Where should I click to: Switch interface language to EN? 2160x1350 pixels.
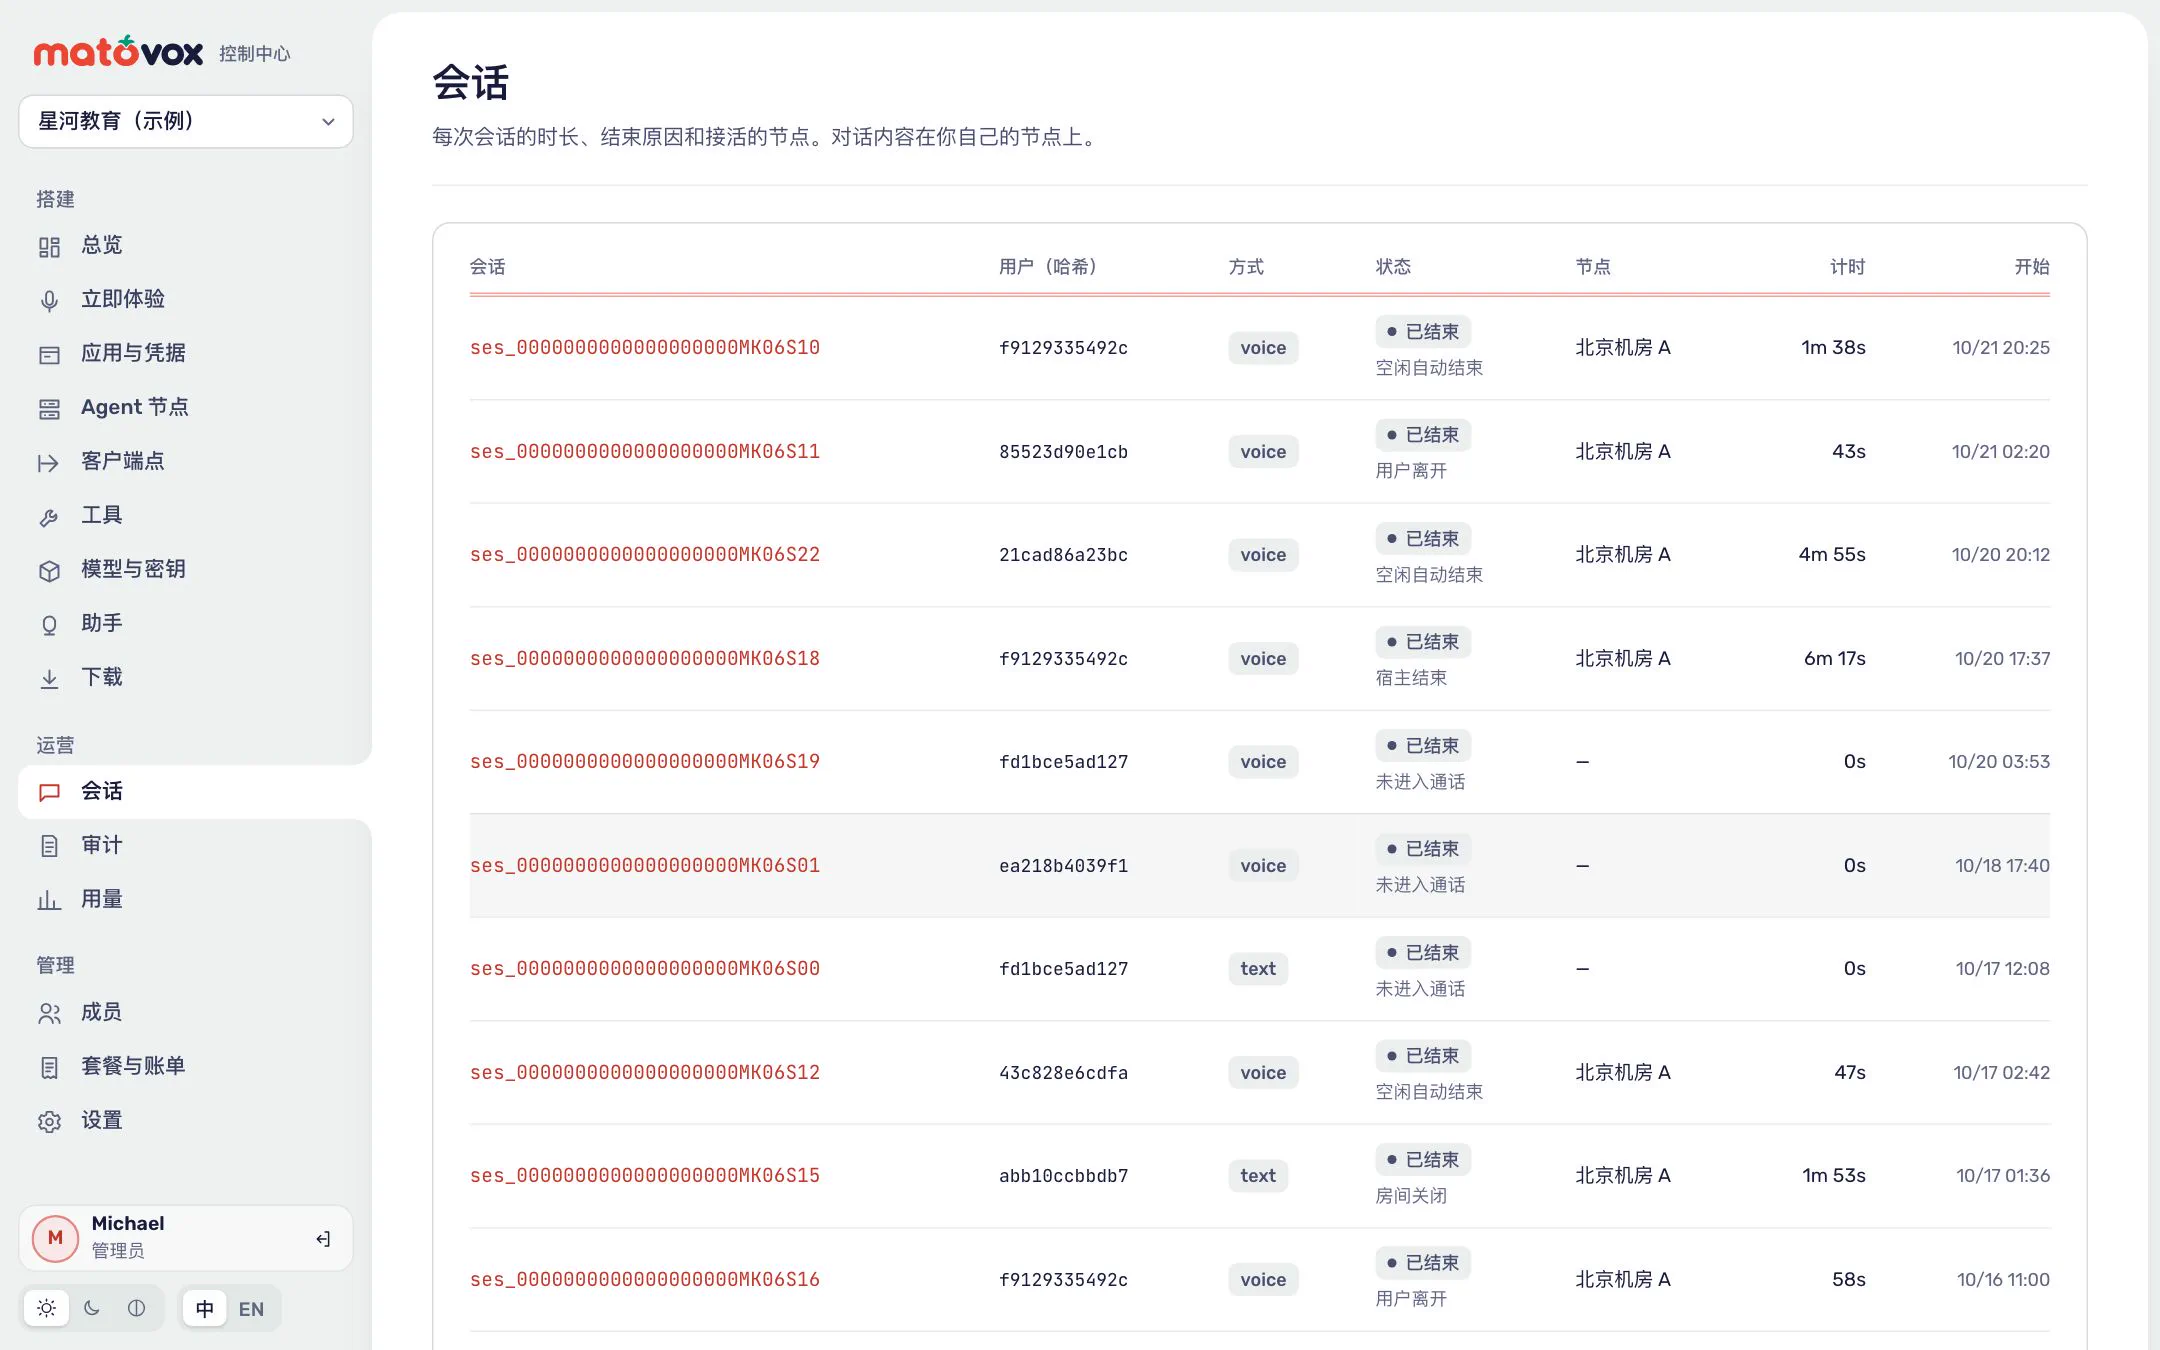[251, 1309]
